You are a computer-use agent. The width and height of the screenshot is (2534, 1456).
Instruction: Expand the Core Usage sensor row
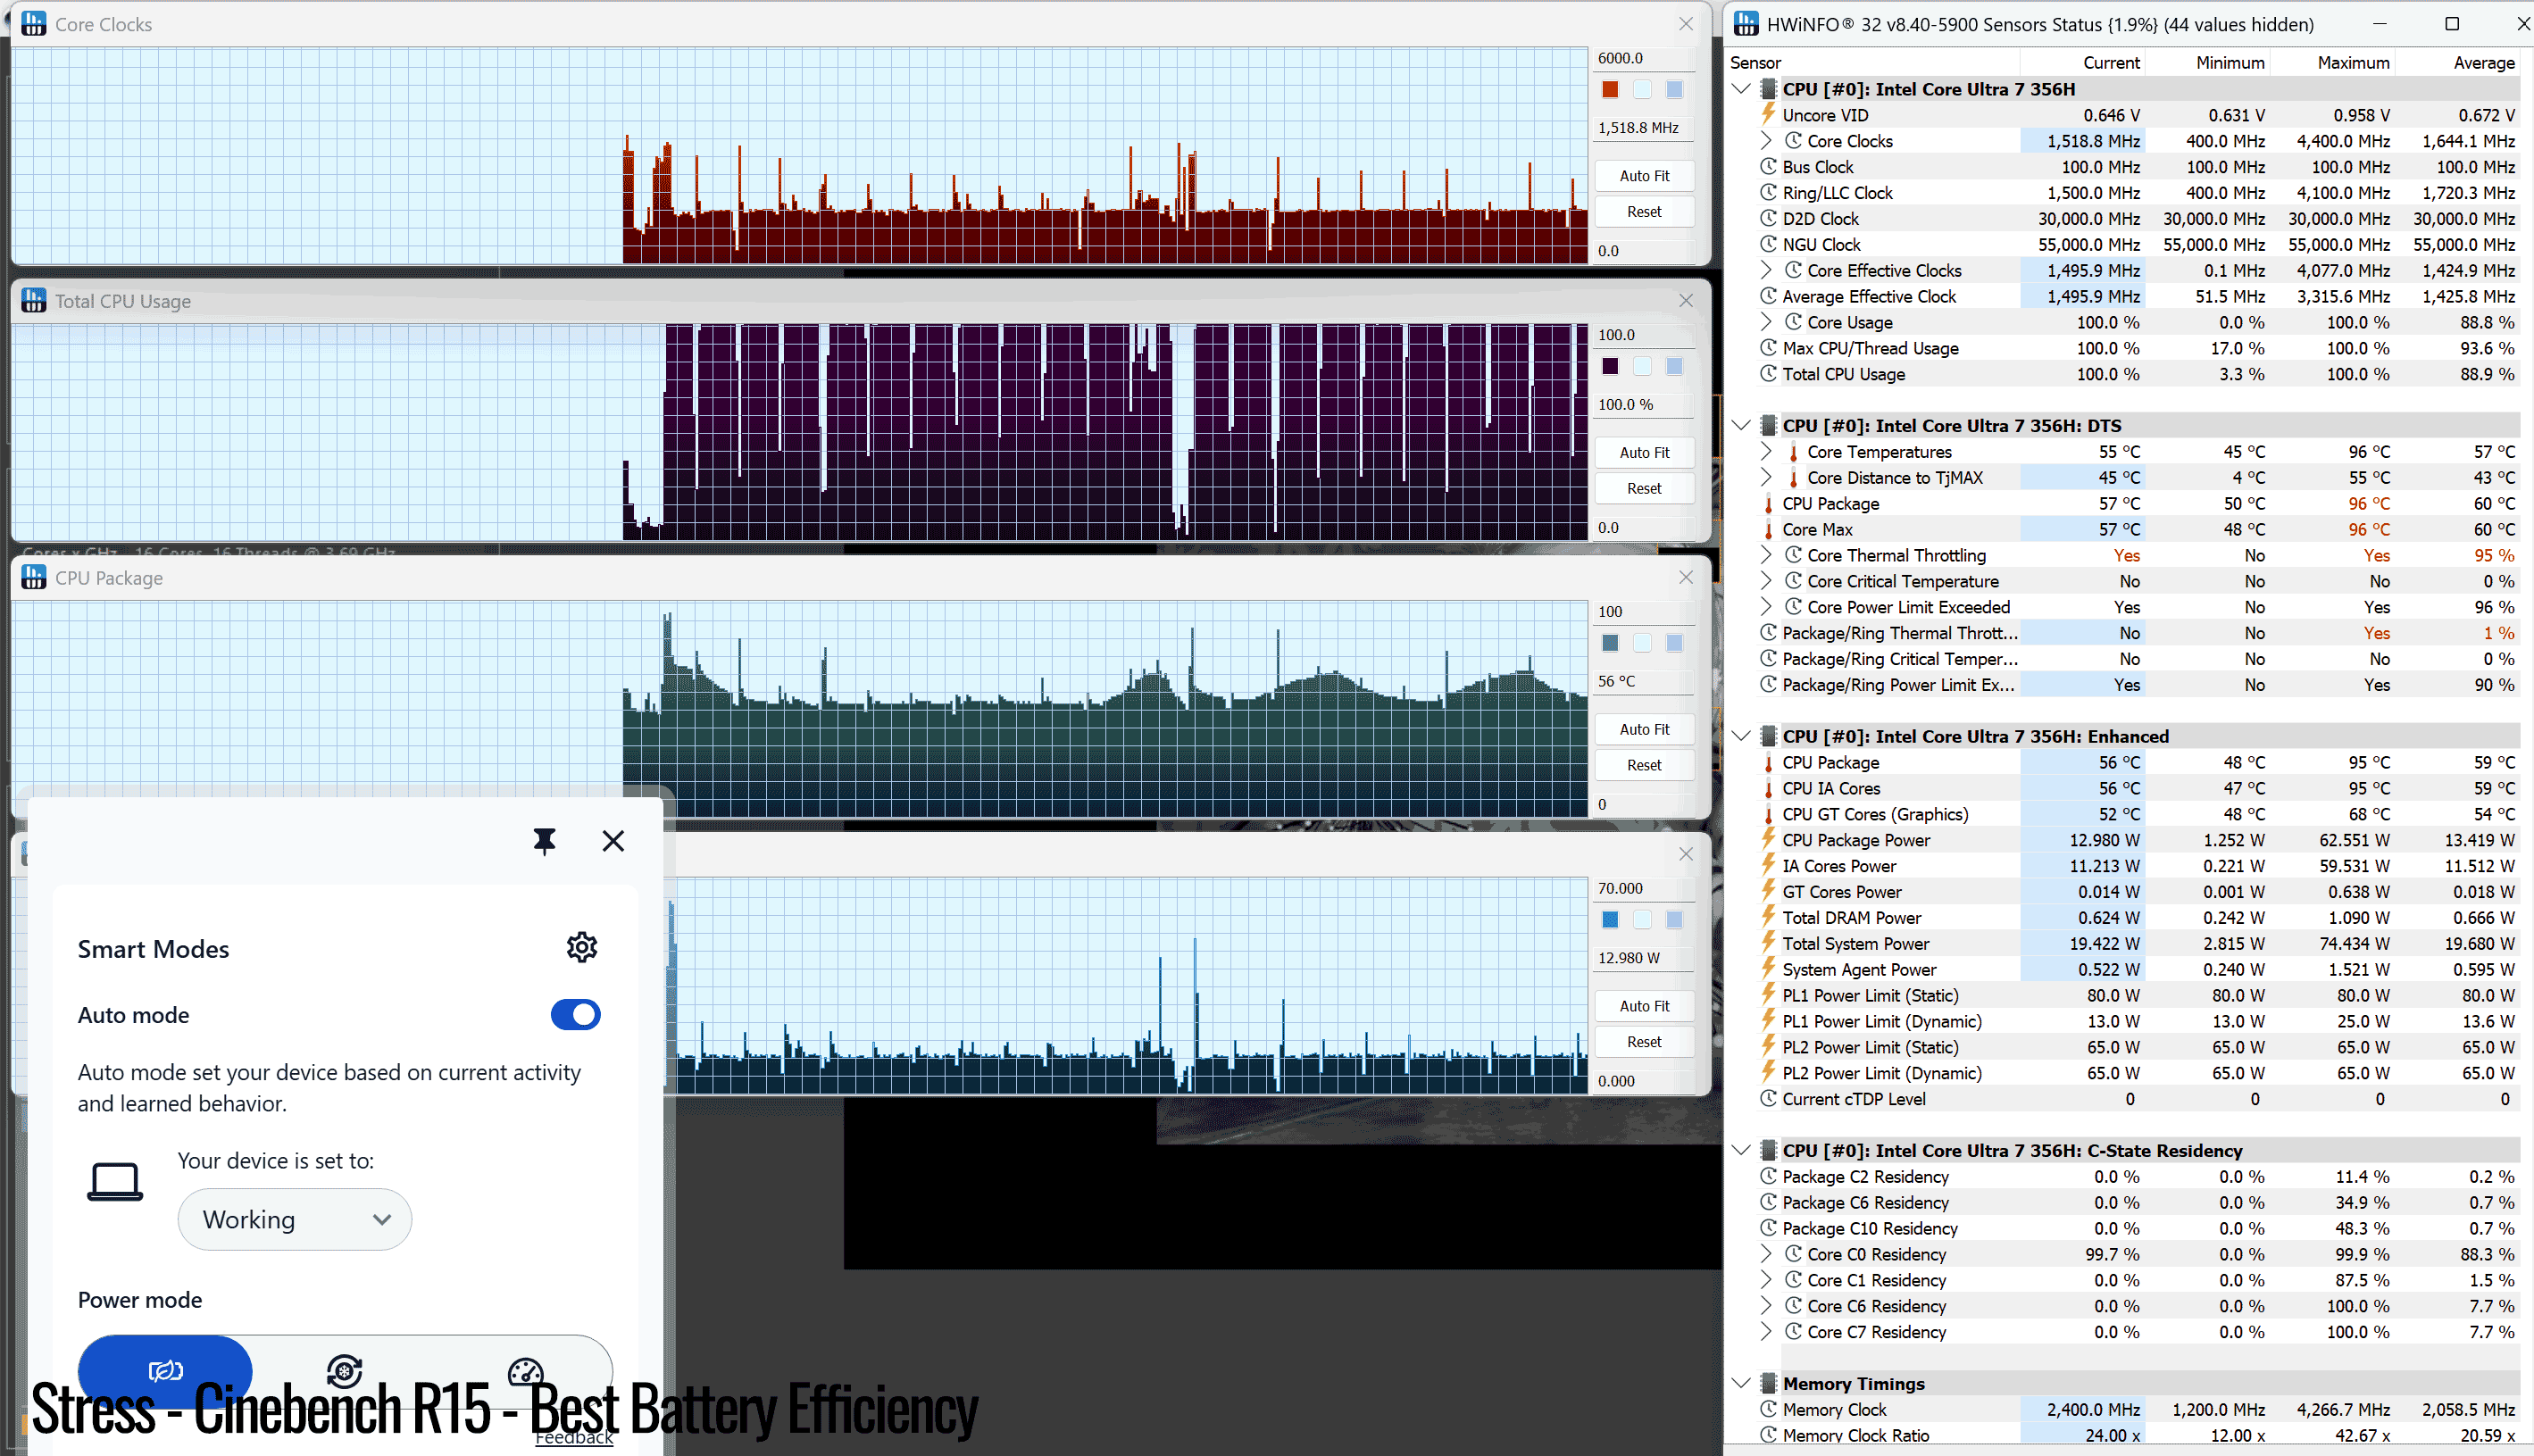pos(1766,323)
